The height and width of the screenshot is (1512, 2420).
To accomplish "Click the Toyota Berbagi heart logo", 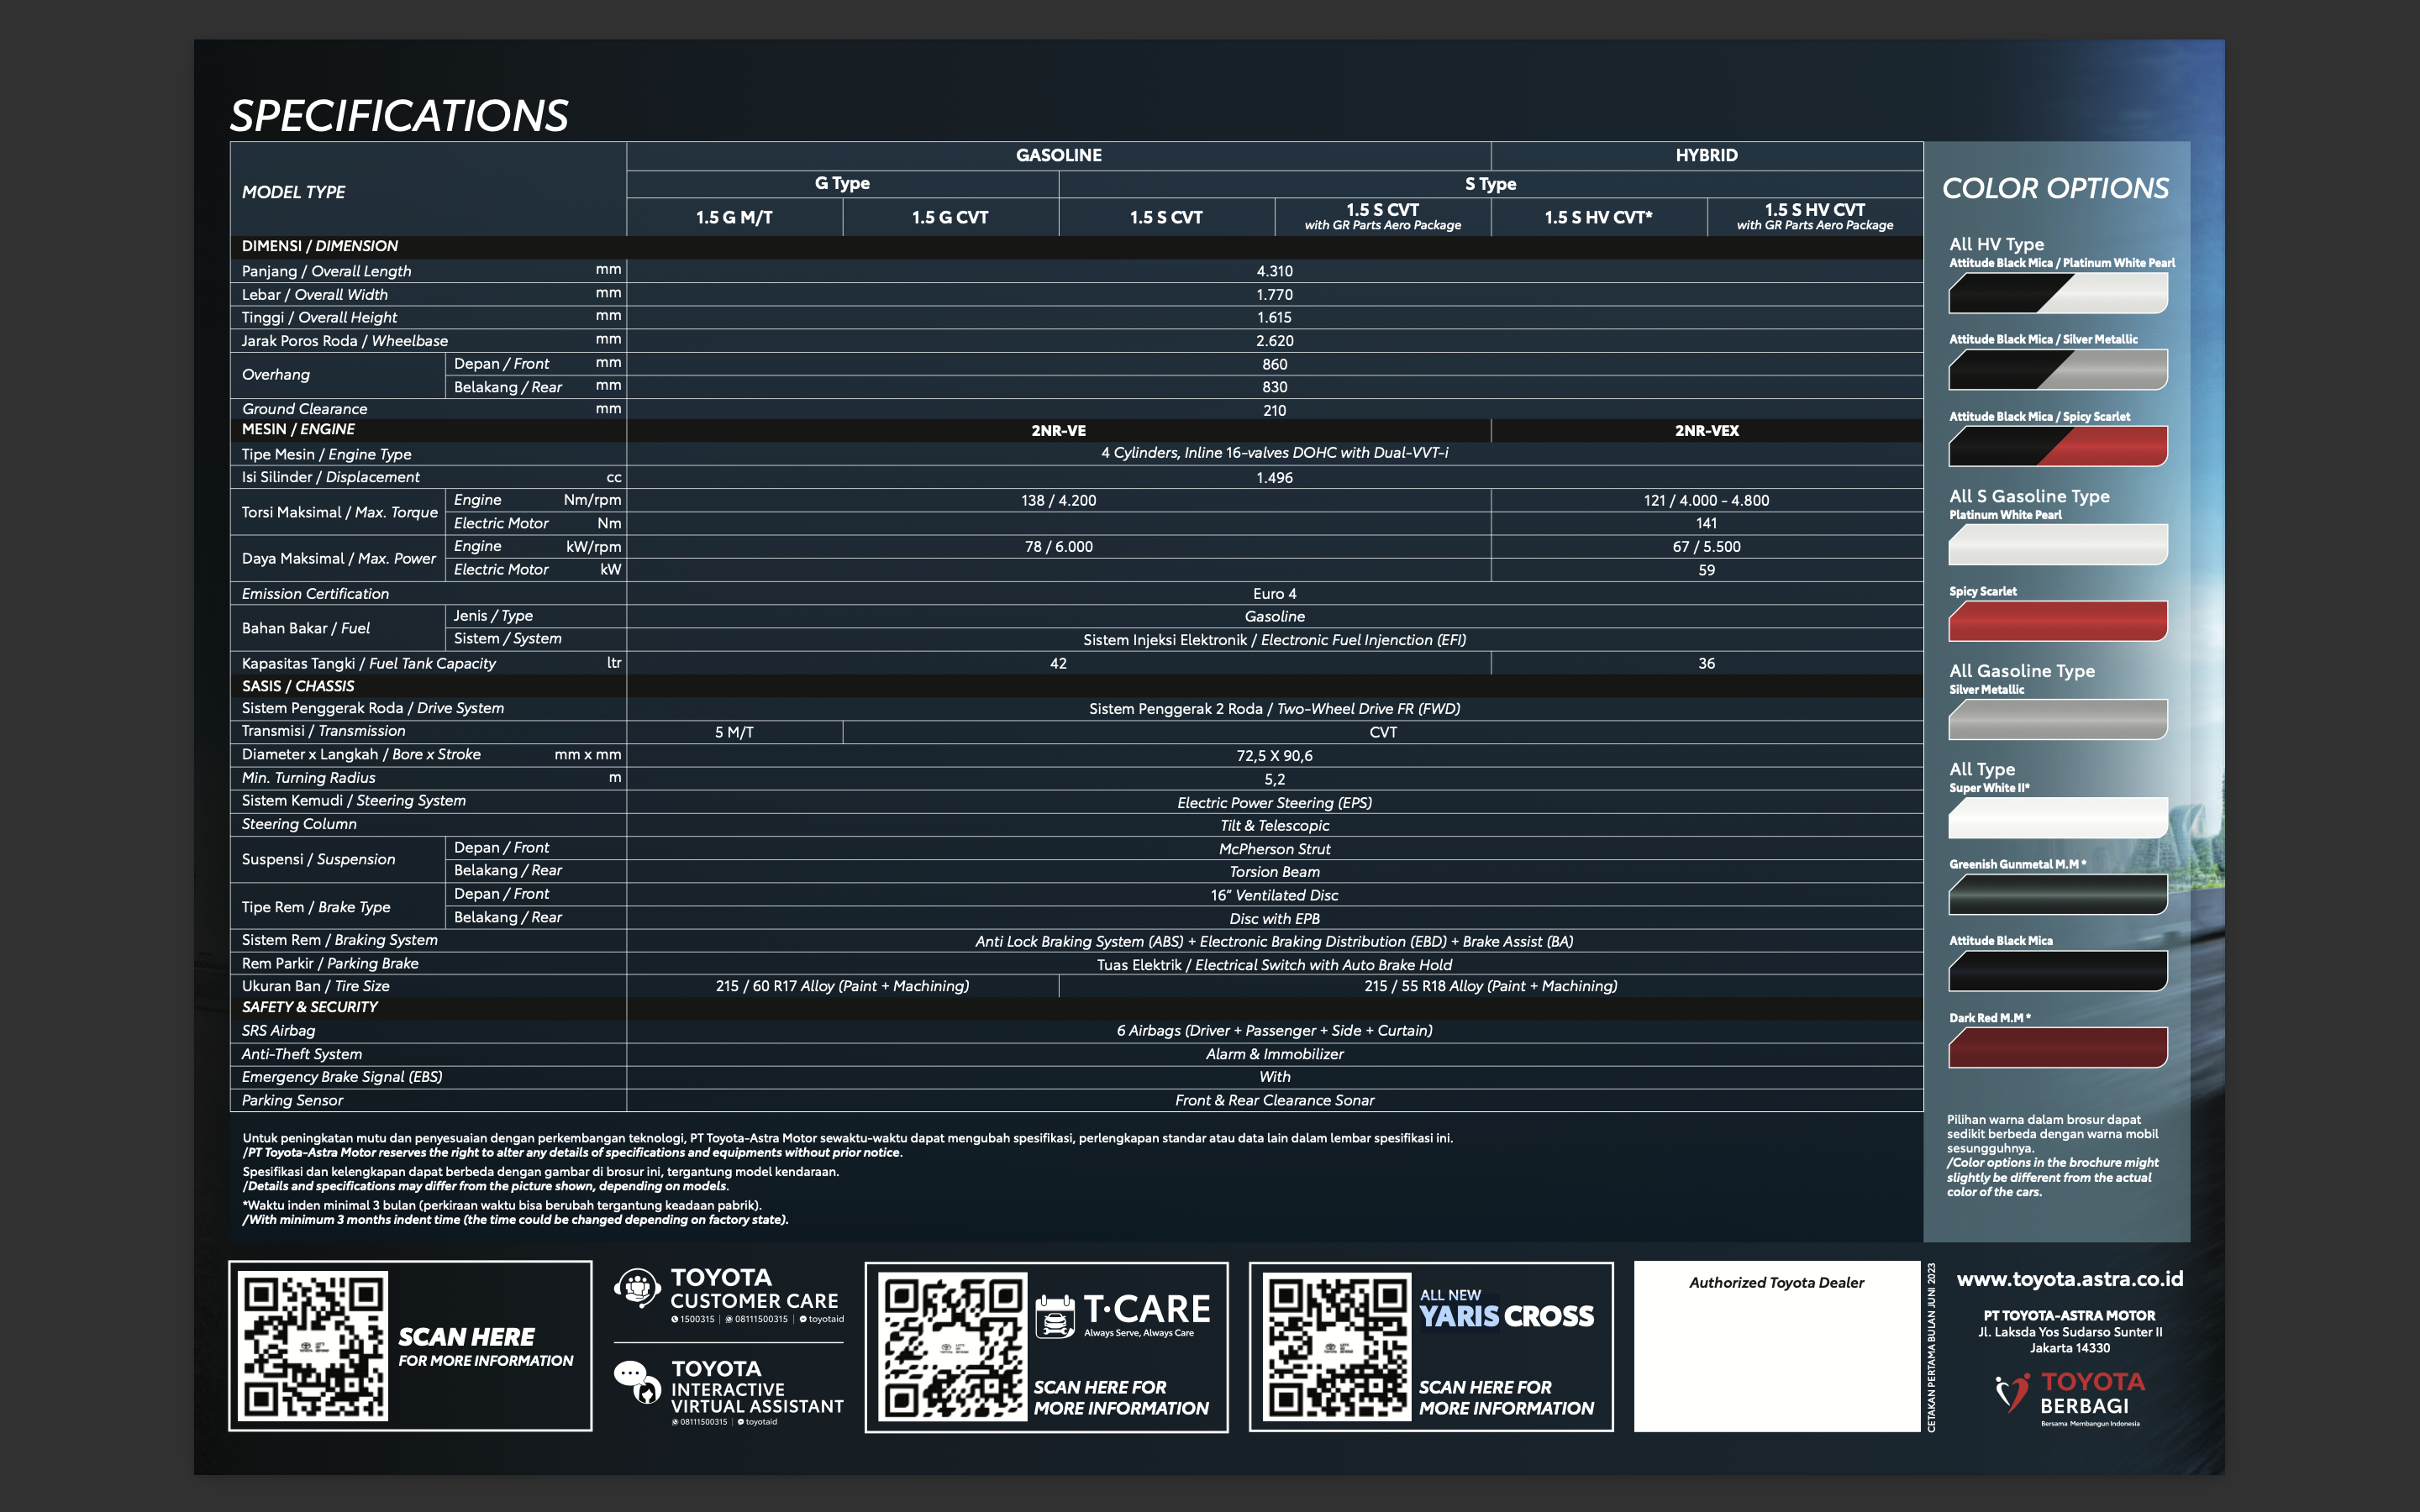I will coord(2012,1392).
